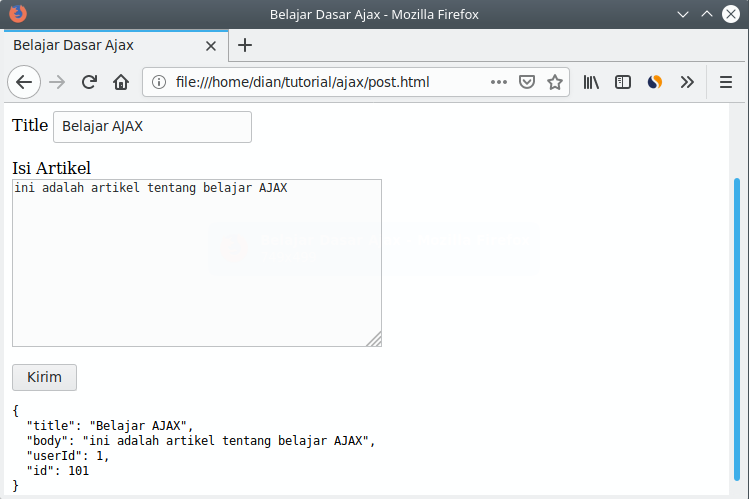Select the Belajar Dasar Ajax tab
This screenshot has height=499, width=749.
pos(116,46)
